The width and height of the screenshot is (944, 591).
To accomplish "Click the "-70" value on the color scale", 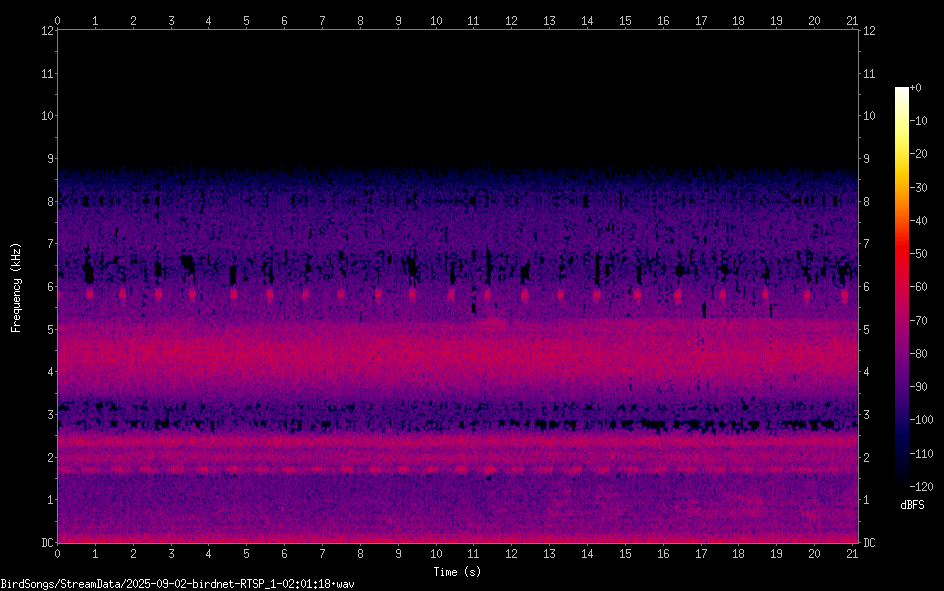I will [919, 321].
